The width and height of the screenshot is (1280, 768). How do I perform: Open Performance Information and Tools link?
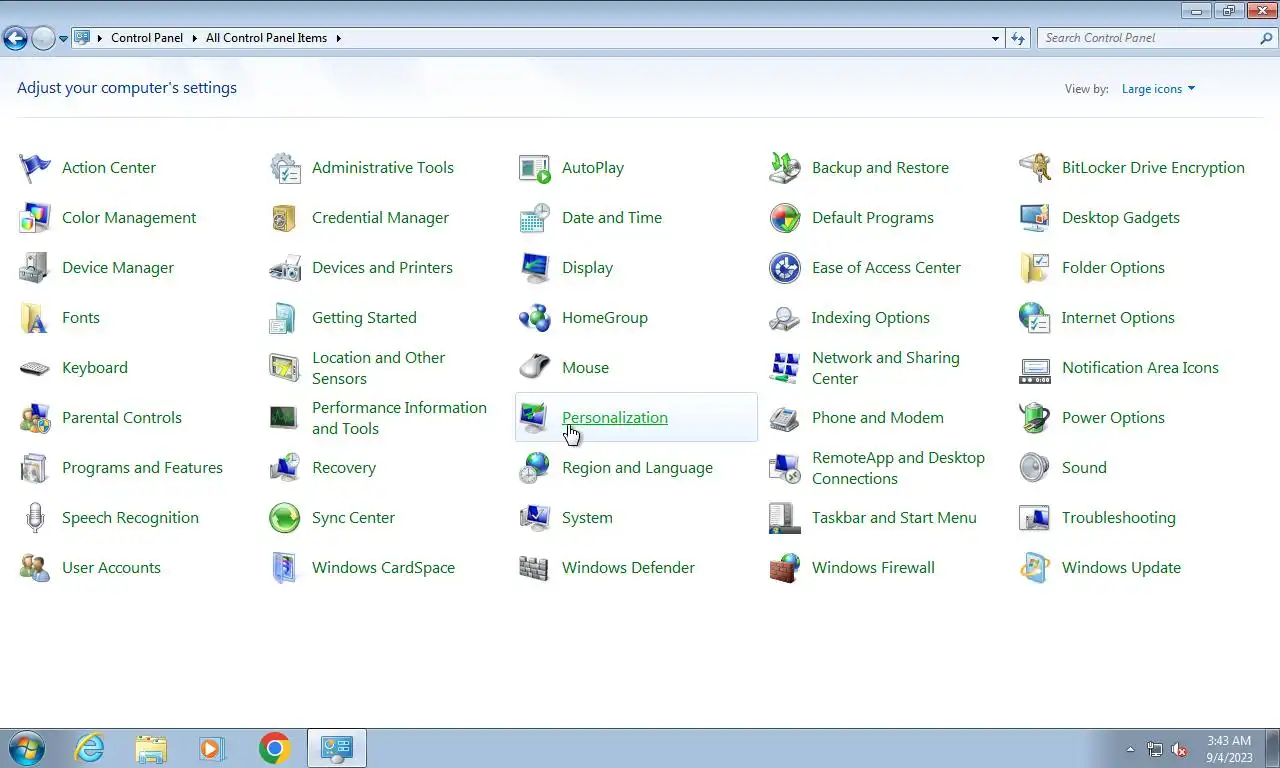(399, 418)
